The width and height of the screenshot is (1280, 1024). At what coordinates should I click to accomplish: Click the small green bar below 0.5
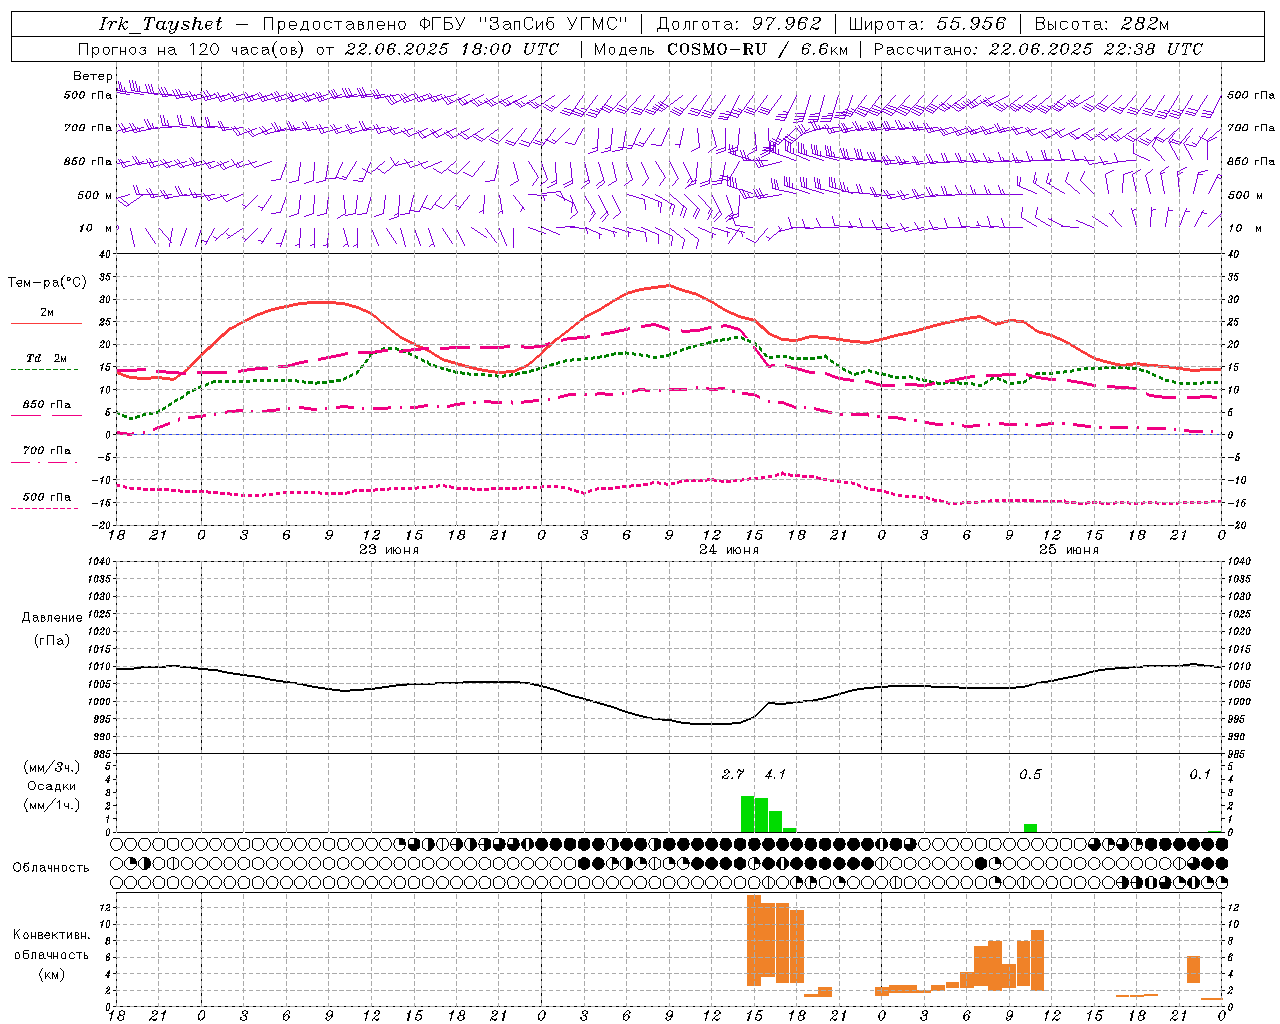point(1030,828)
